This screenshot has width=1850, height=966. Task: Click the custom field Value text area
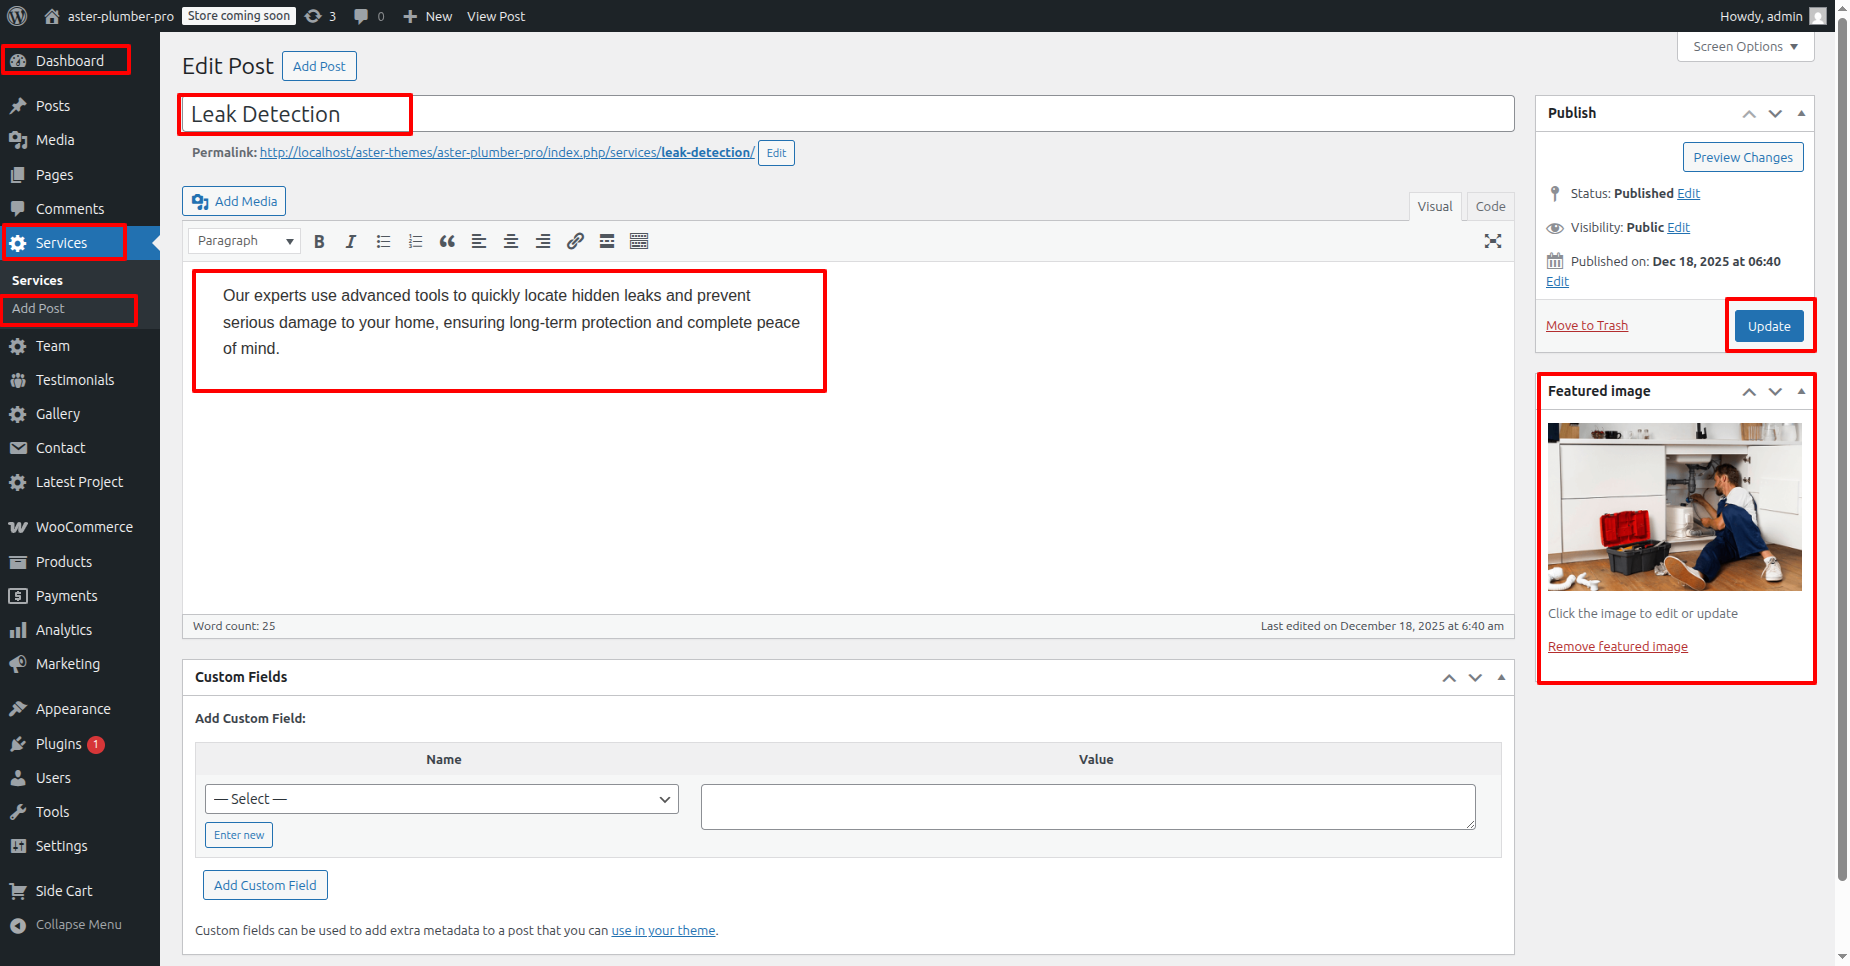(x=1088, y=807)
